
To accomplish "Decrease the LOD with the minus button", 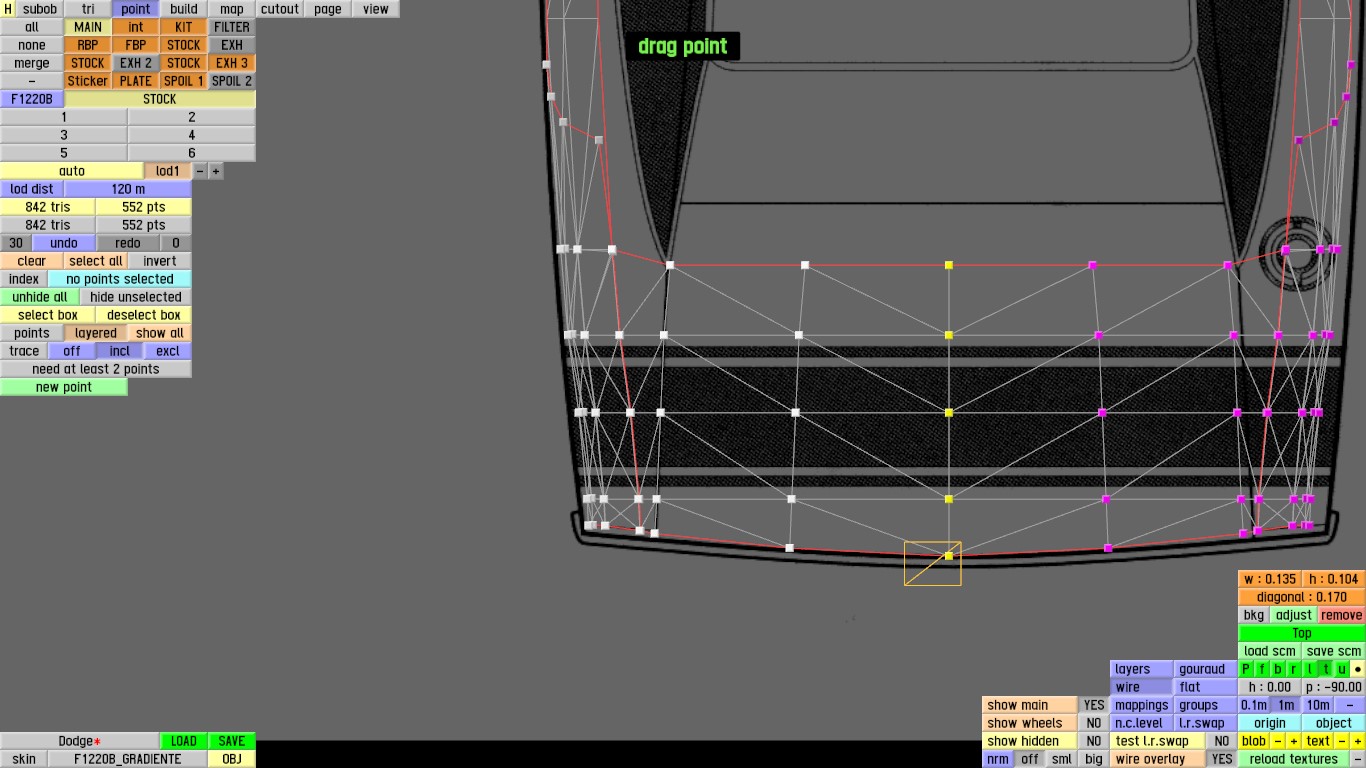I will (x=200, y=171).
